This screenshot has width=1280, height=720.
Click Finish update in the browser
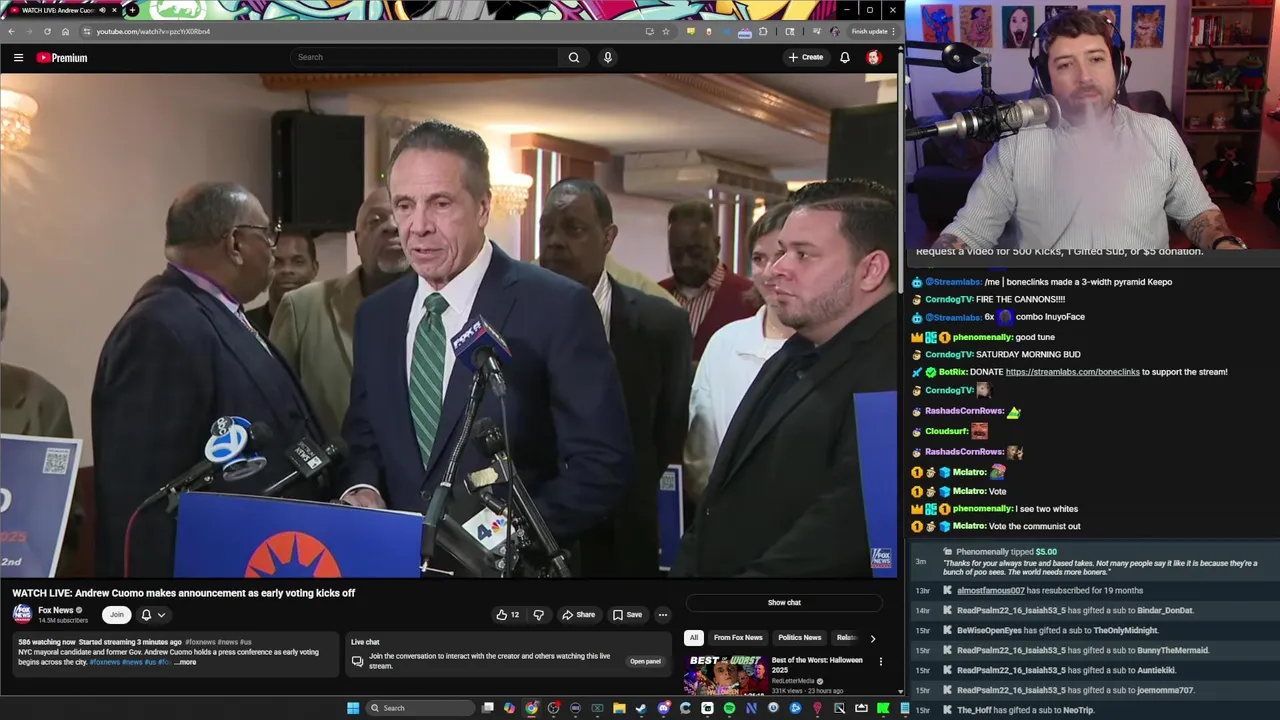click(869, 31)
